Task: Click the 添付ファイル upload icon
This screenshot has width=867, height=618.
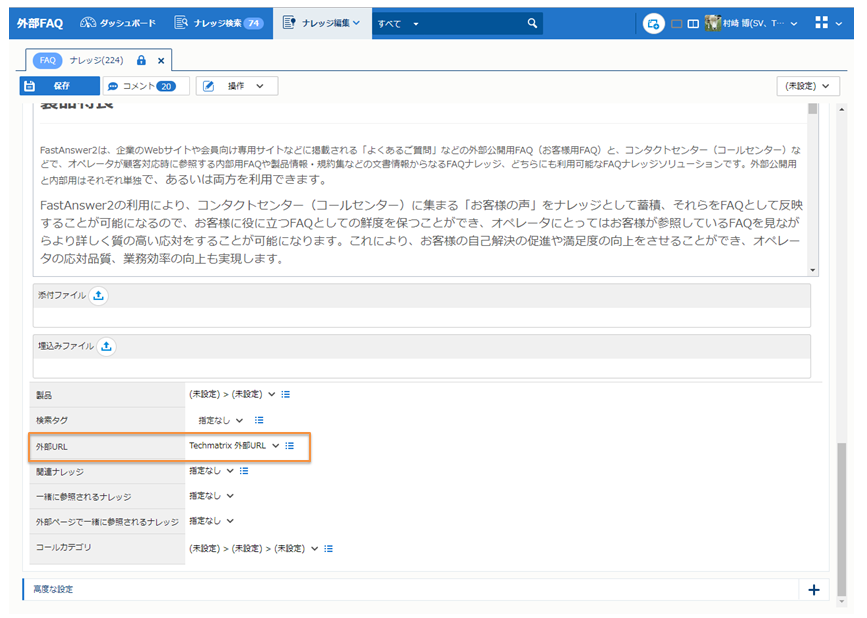Action: (98, 295)
